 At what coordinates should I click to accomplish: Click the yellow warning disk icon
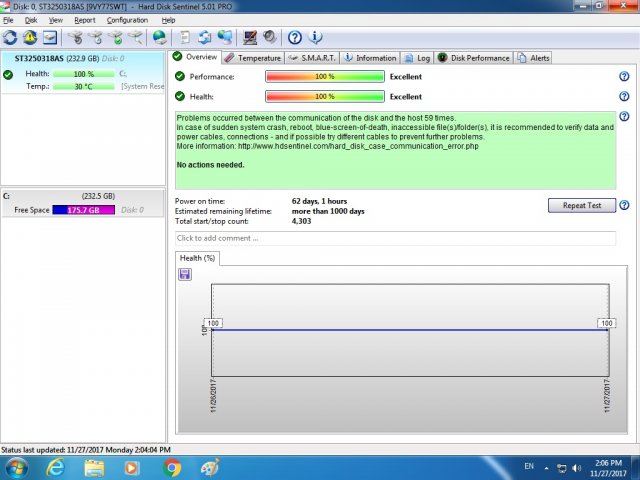31,38
